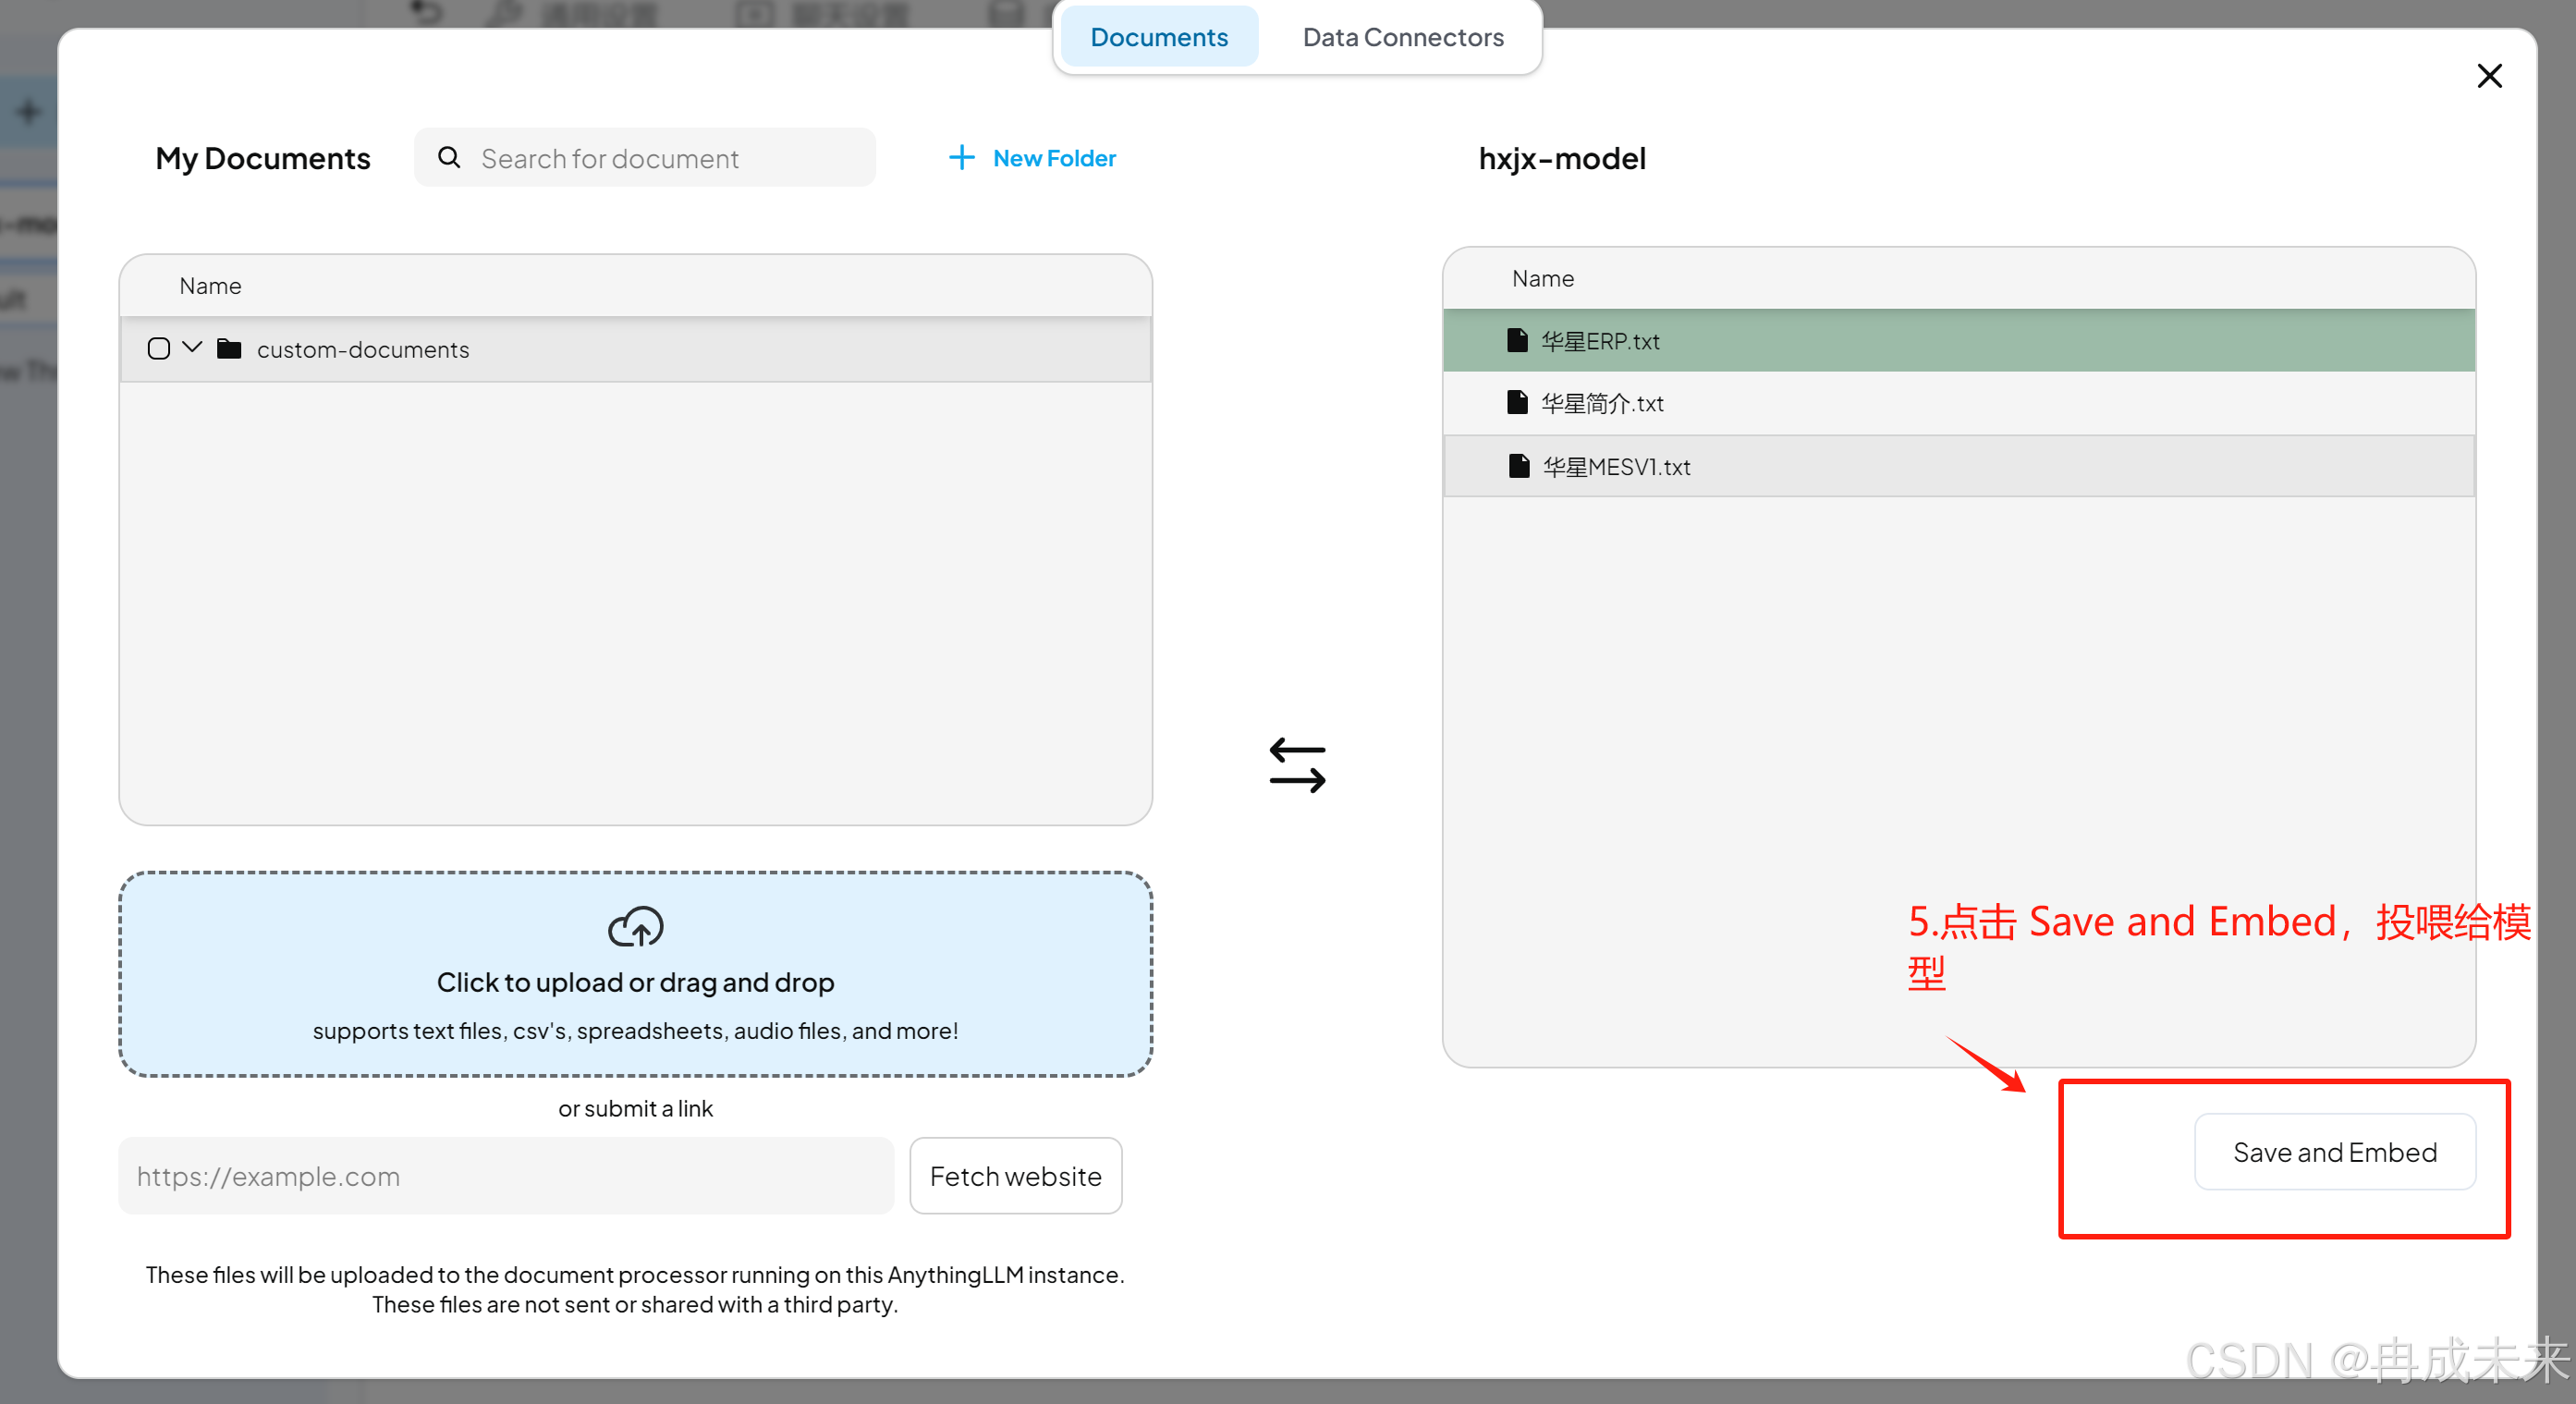This screenshot has width=2576, height=1404.
Task: Click the plus icon beside New Folder
Action: [x=961, y=157]
